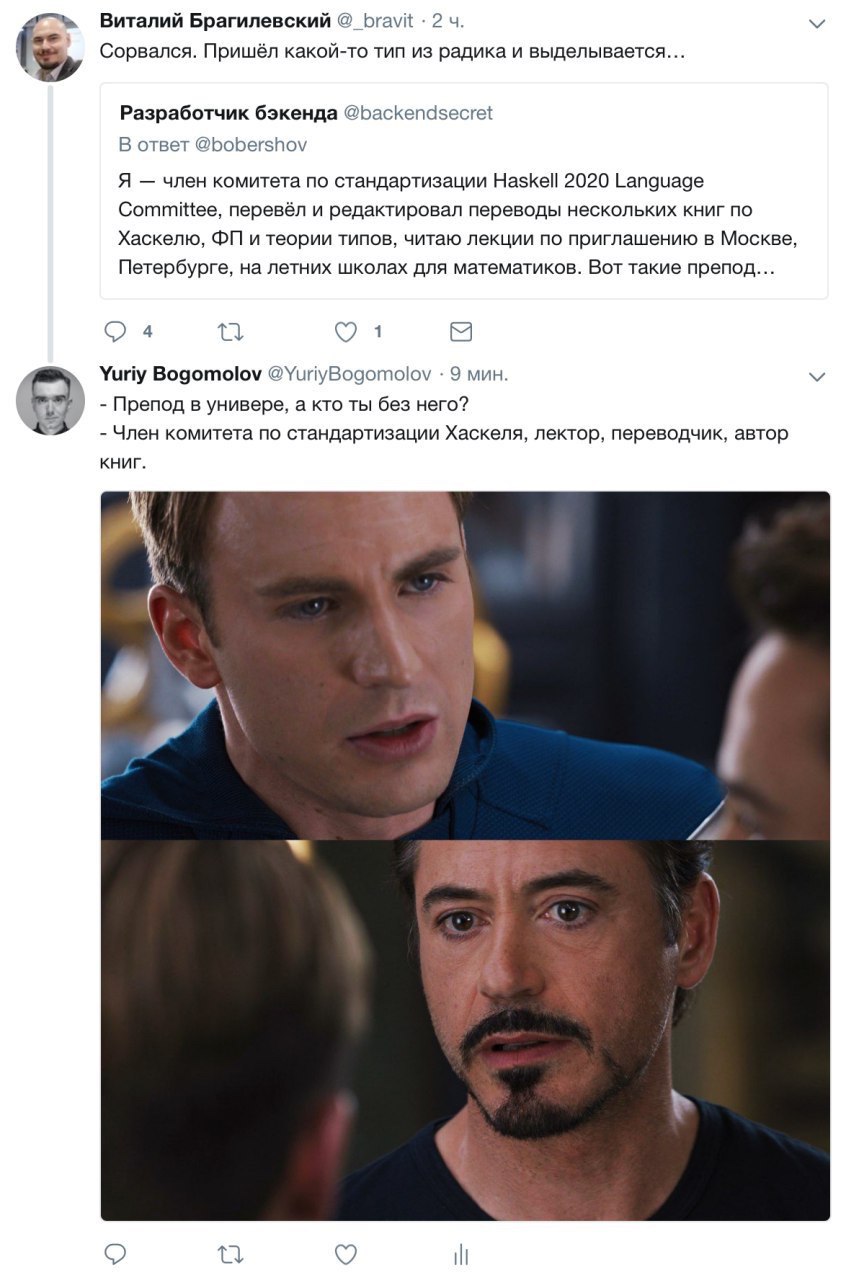Click the Виталий Брагилевский display name
The image size is (846, 1280).
pyautogui.click(x=215, y=21)
